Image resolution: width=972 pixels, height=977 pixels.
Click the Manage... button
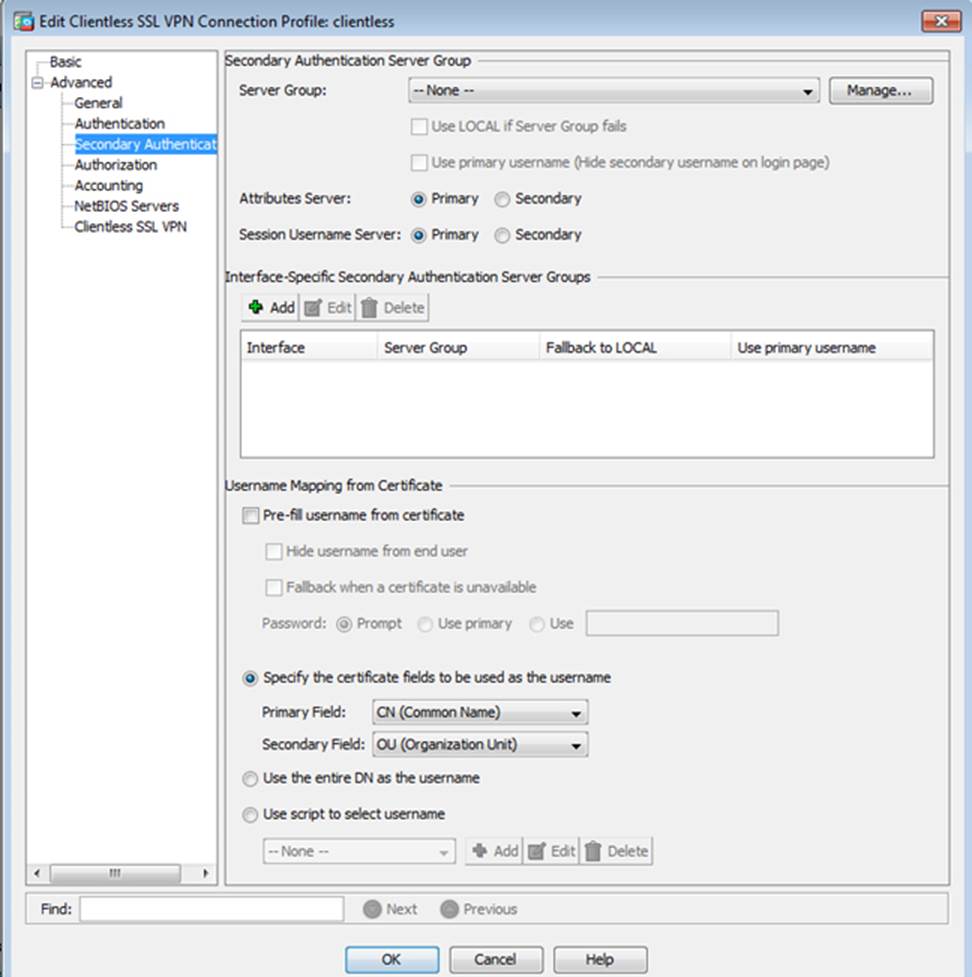point(880,91)
